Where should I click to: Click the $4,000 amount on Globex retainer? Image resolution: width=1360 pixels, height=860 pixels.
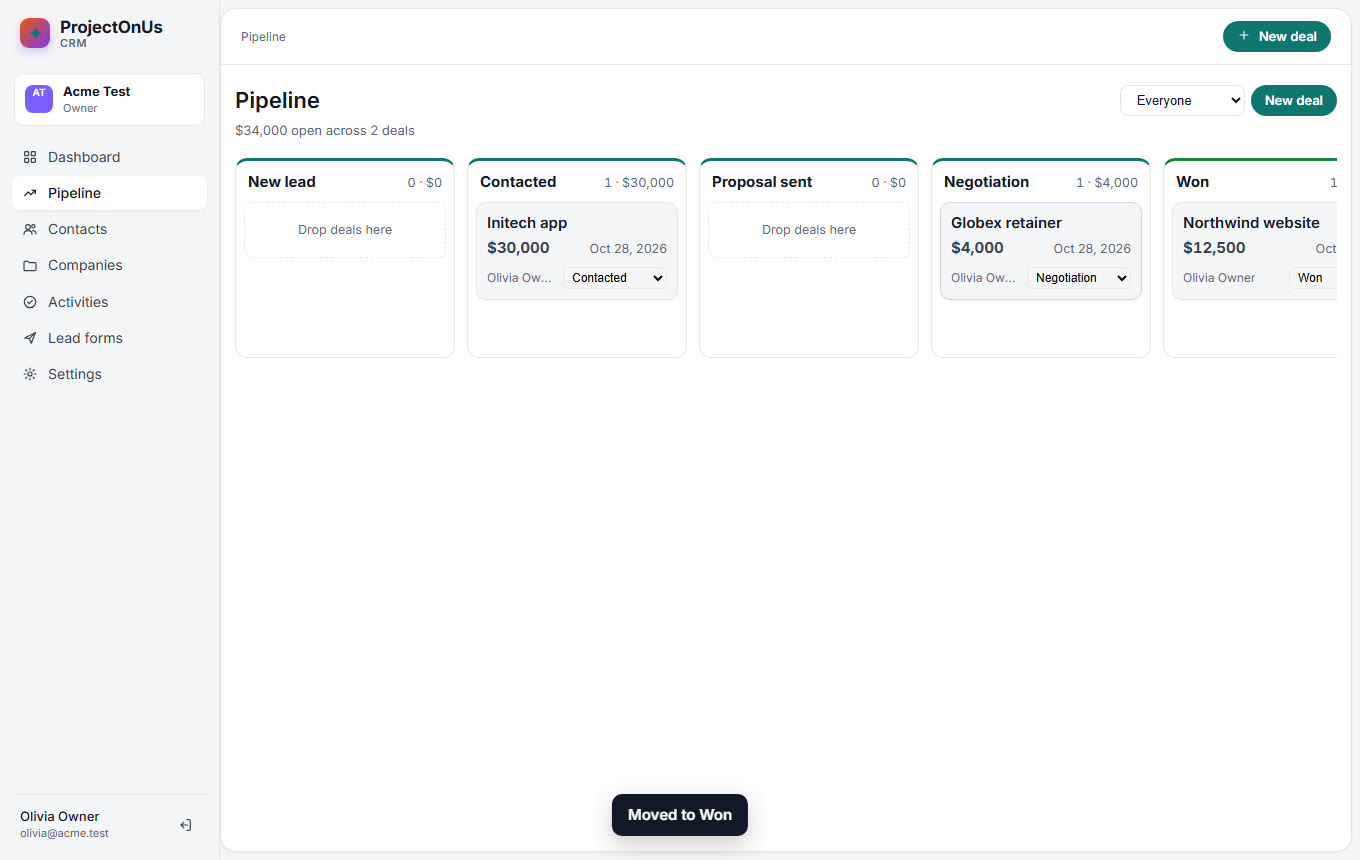[977, 248]
